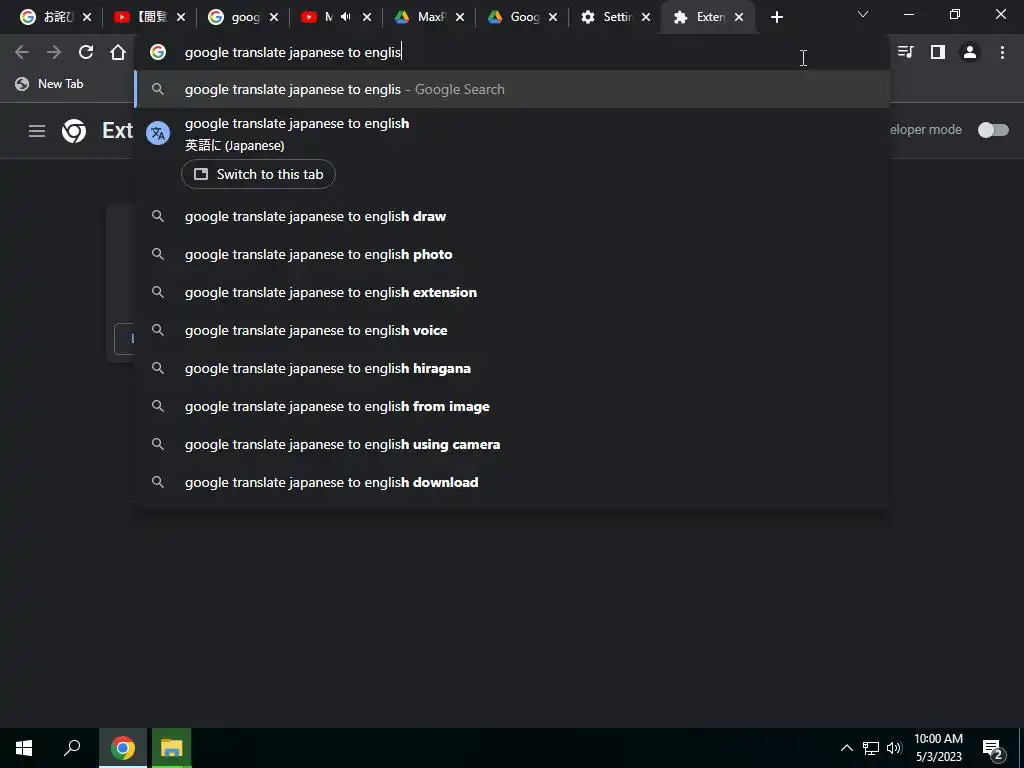Viewport: 1024px width, 768px height.
Task: Open File Explorer from the taskbar
Action: 172,748
